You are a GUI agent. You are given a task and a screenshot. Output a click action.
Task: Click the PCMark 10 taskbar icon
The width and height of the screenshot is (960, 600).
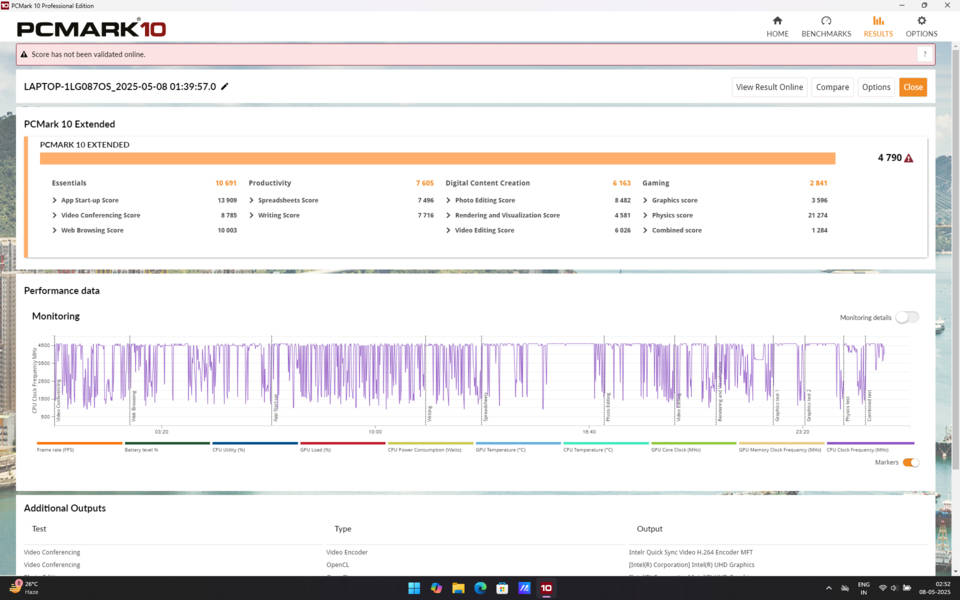(x=546, y=588)
